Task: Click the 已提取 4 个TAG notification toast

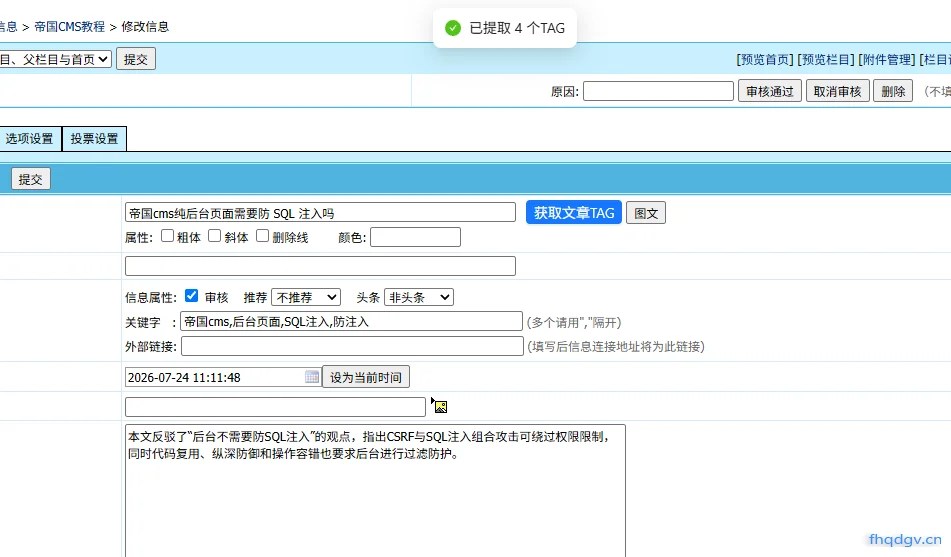Action: (x=505, y=28)
